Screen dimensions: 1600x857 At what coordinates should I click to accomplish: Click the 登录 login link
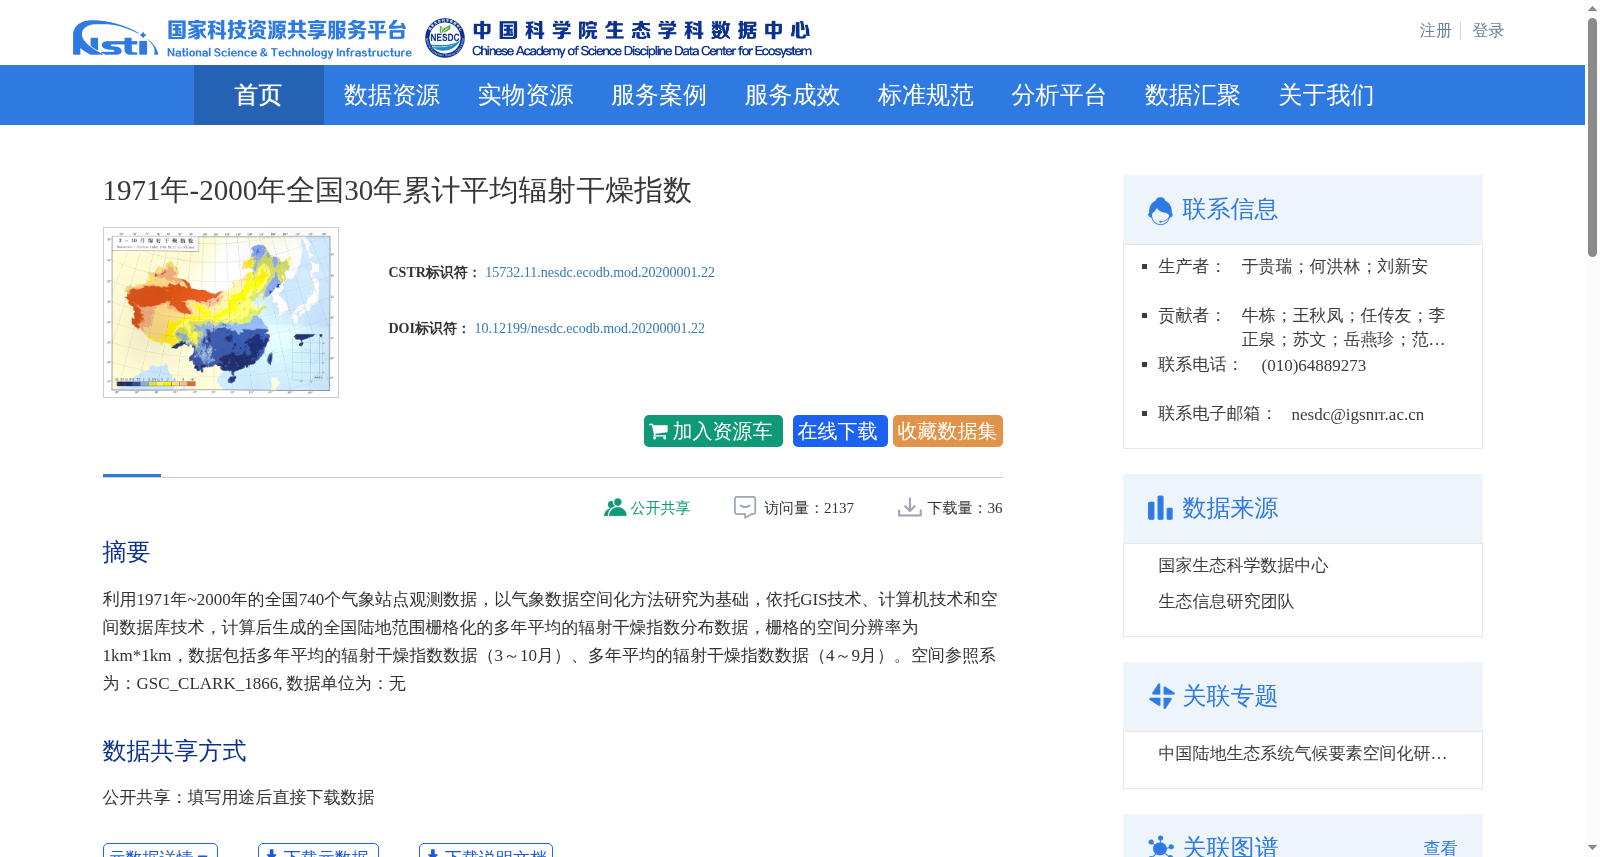tap(1488, 31)
